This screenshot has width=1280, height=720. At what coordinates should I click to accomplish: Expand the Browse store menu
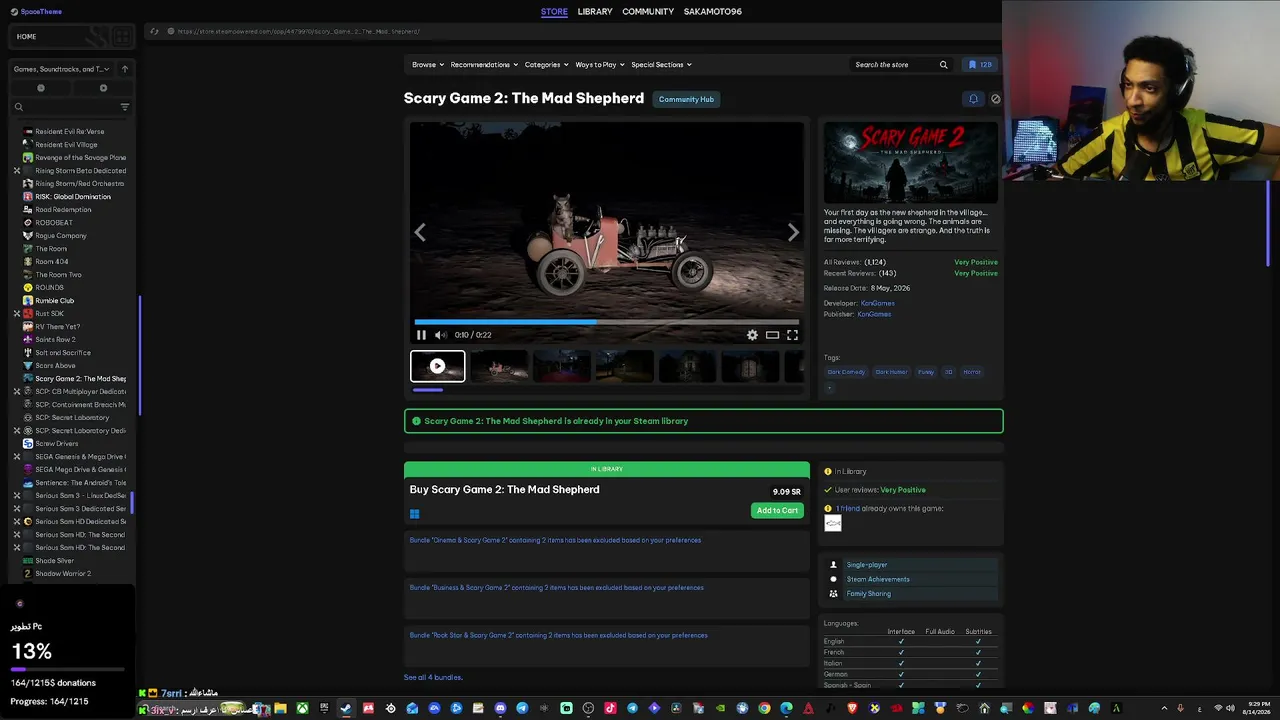428,65
